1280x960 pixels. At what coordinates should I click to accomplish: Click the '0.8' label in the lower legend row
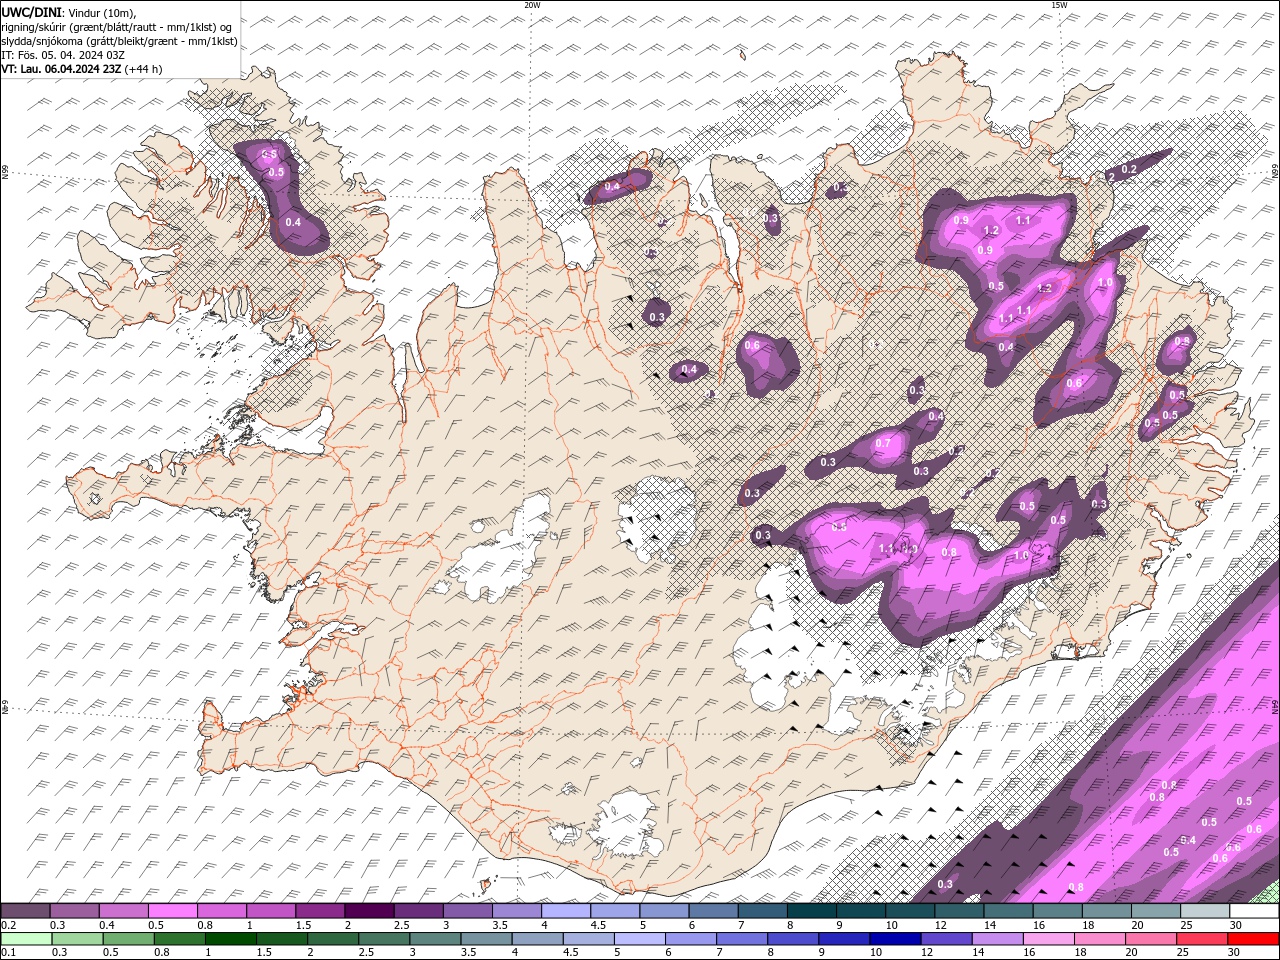(161, 953)
